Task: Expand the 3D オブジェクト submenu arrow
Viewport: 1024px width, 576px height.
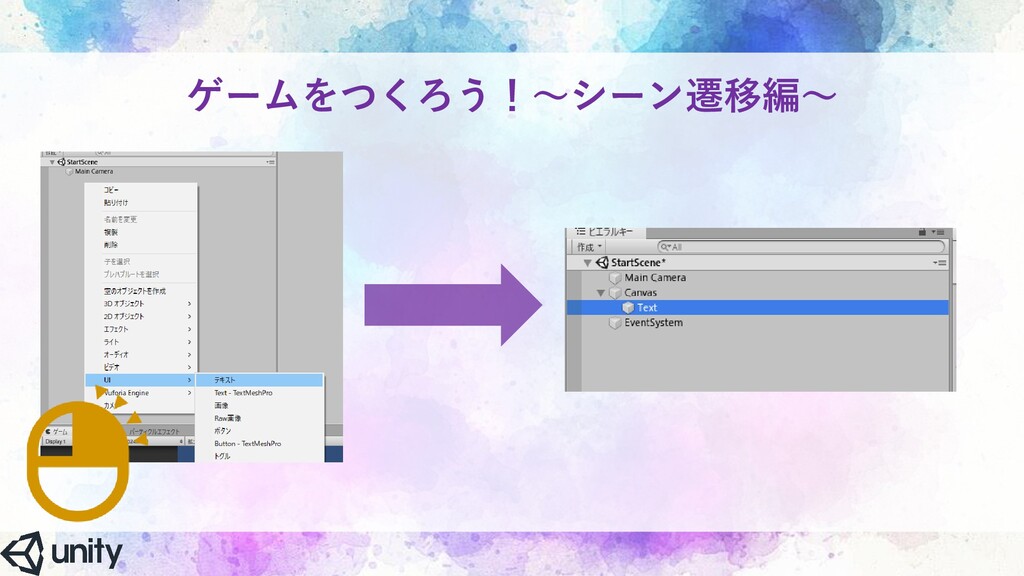Action: (189, 304)
